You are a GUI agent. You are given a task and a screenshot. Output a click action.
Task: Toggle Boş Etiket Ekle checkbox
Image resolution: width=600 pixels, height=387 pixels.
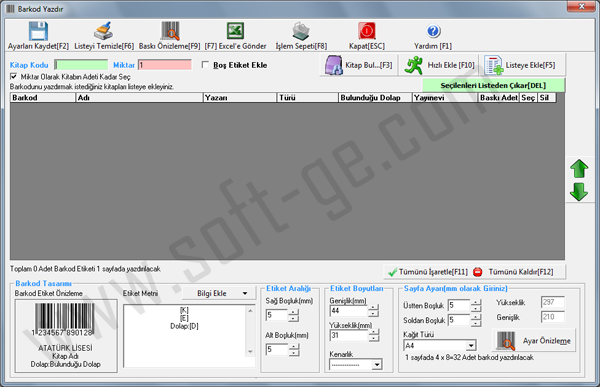(x=205, y=65)
